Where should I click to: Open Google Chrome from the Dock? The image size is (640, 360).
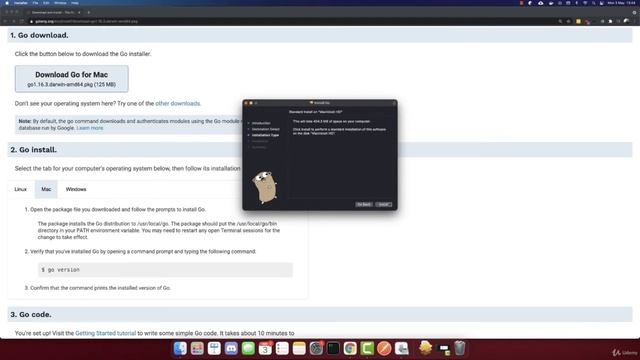pyautogui.click(x=350, y=348)
